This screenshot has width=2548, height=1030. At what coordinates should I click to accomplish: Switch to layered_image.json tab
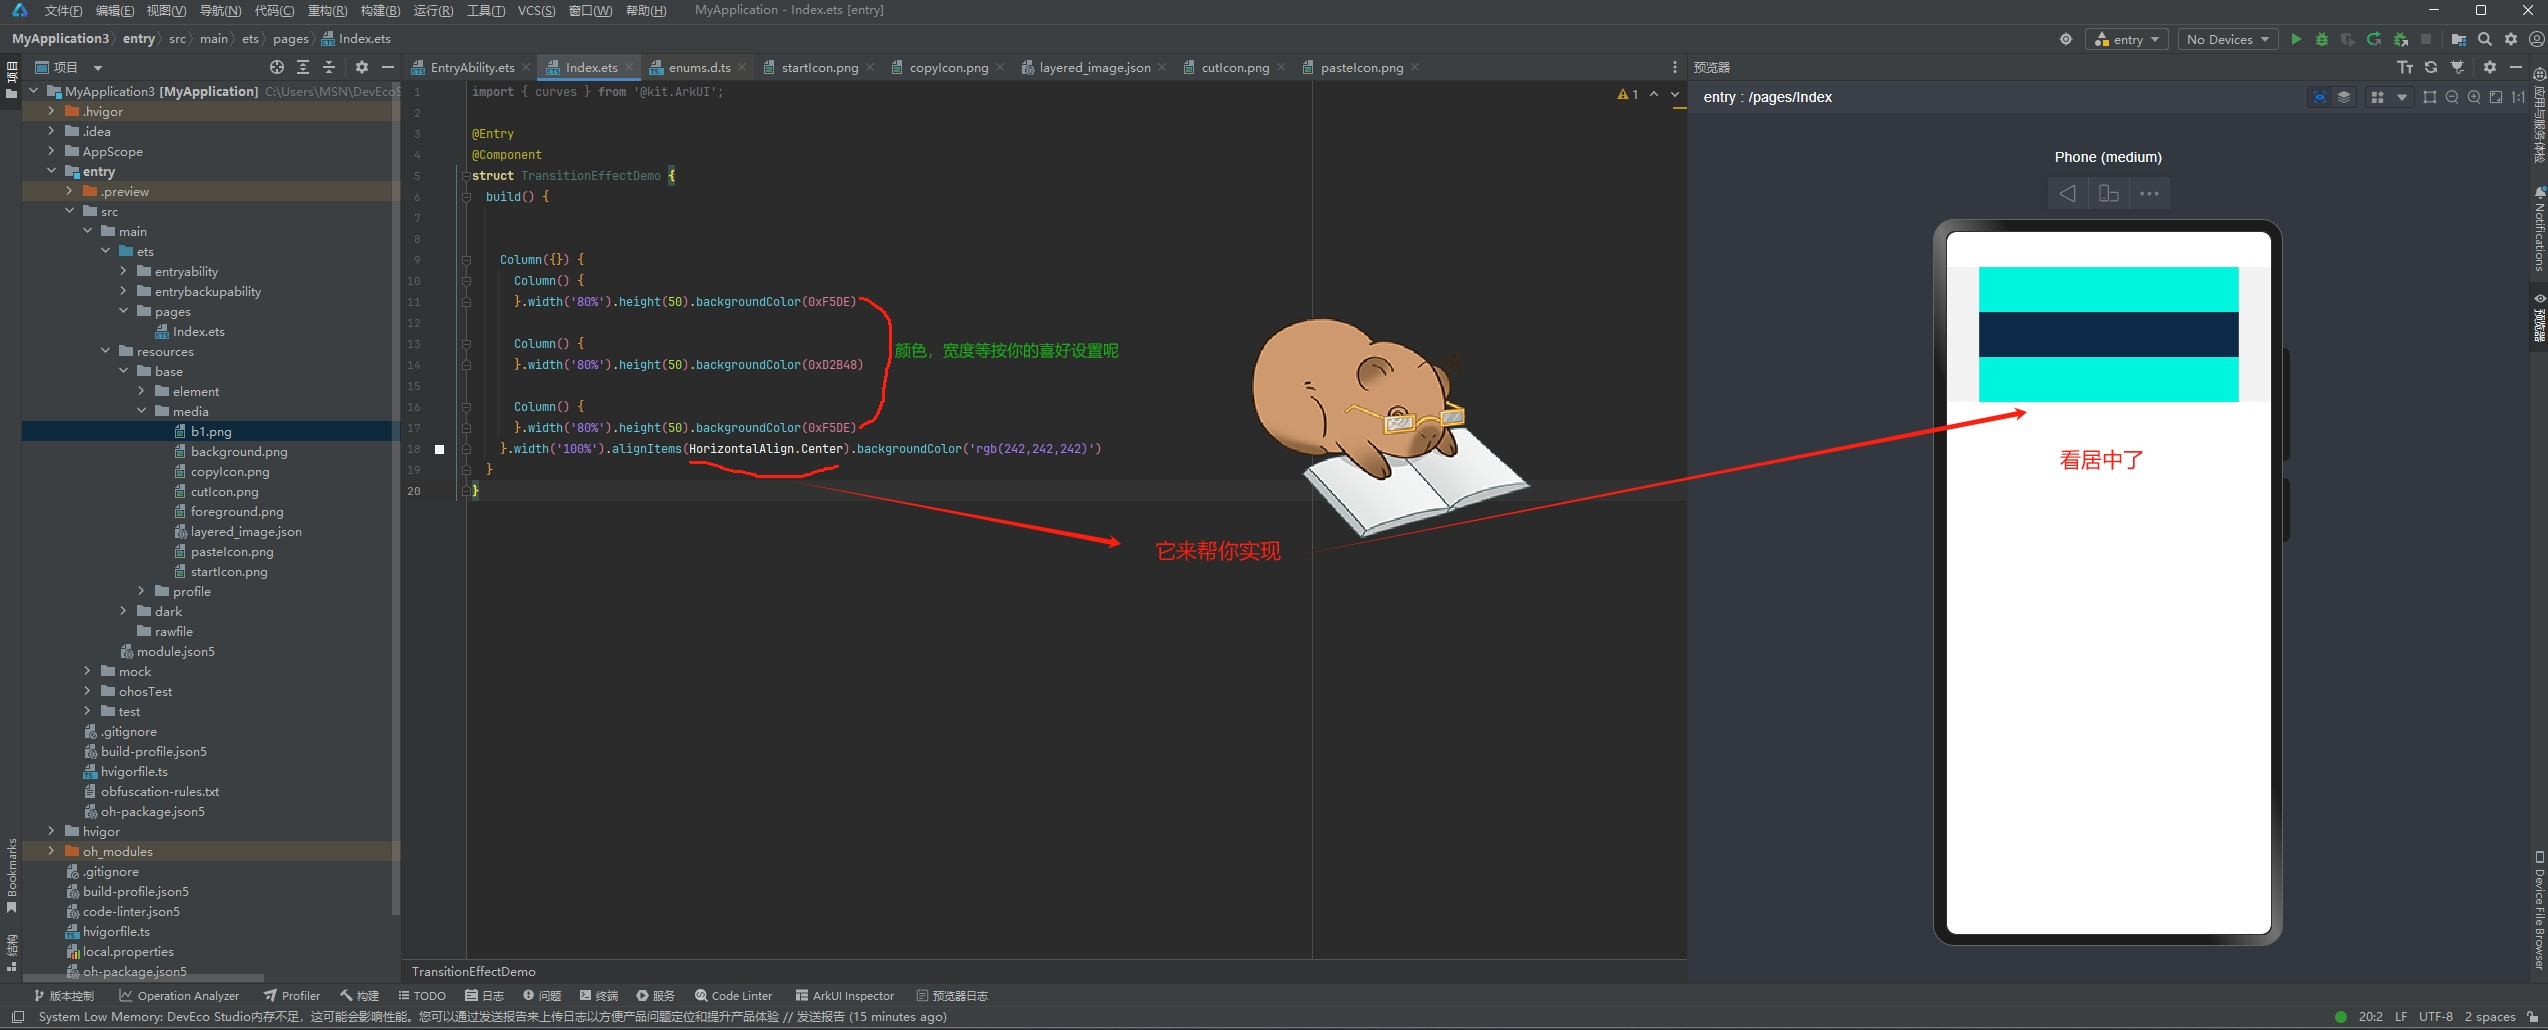click(1094, 67)
